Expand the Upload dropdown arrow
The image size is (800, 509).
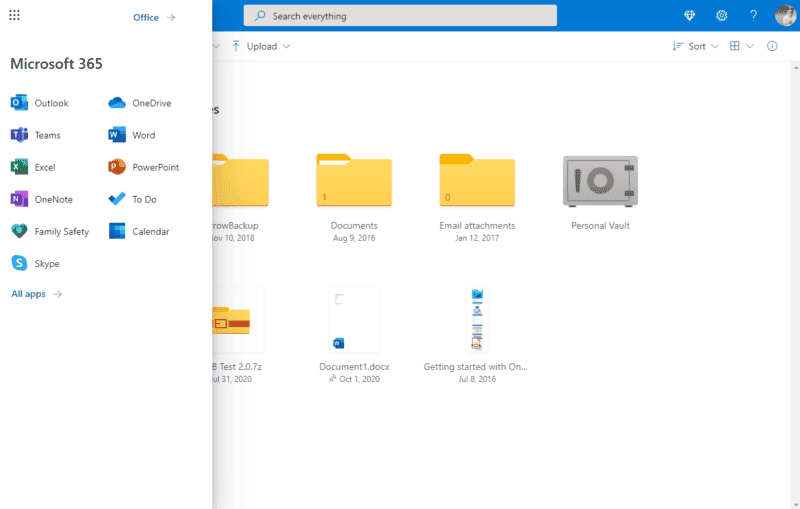[286, 46]
